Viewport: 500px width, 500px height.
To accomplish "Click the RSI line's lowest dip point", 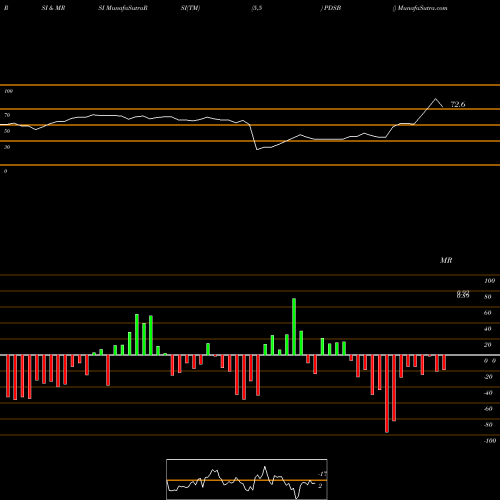I will (257, 149).
